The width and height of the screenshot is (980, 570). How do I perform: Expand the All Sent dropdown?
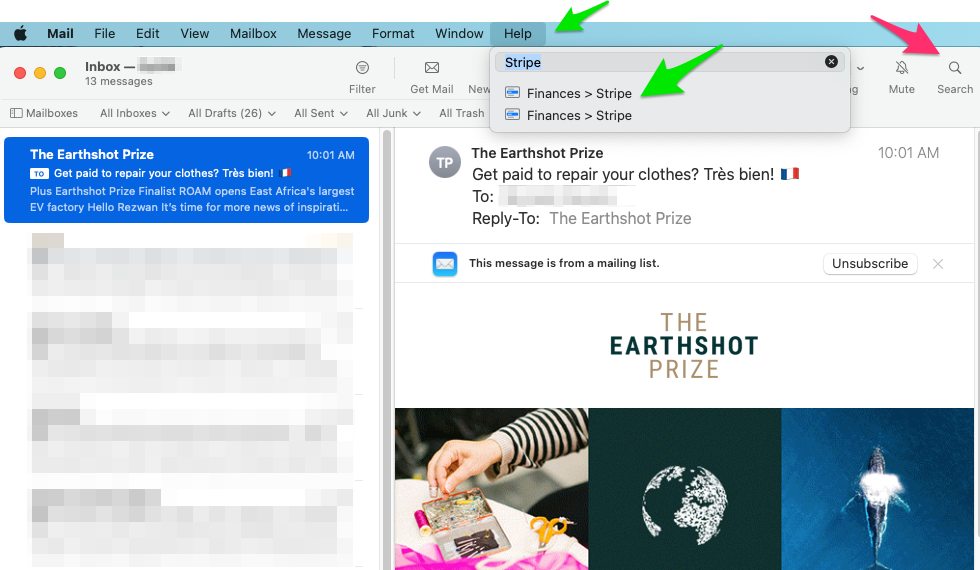(321, 113)
